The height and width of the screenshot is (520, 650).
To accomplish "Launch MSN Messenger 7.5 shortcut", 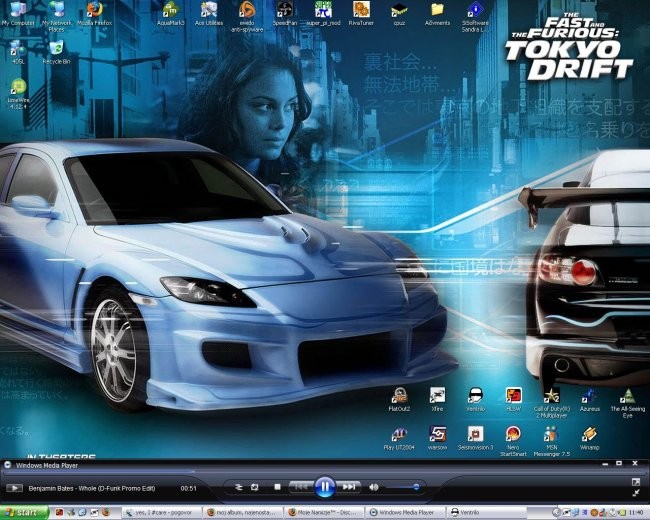I will click(552, 441).
